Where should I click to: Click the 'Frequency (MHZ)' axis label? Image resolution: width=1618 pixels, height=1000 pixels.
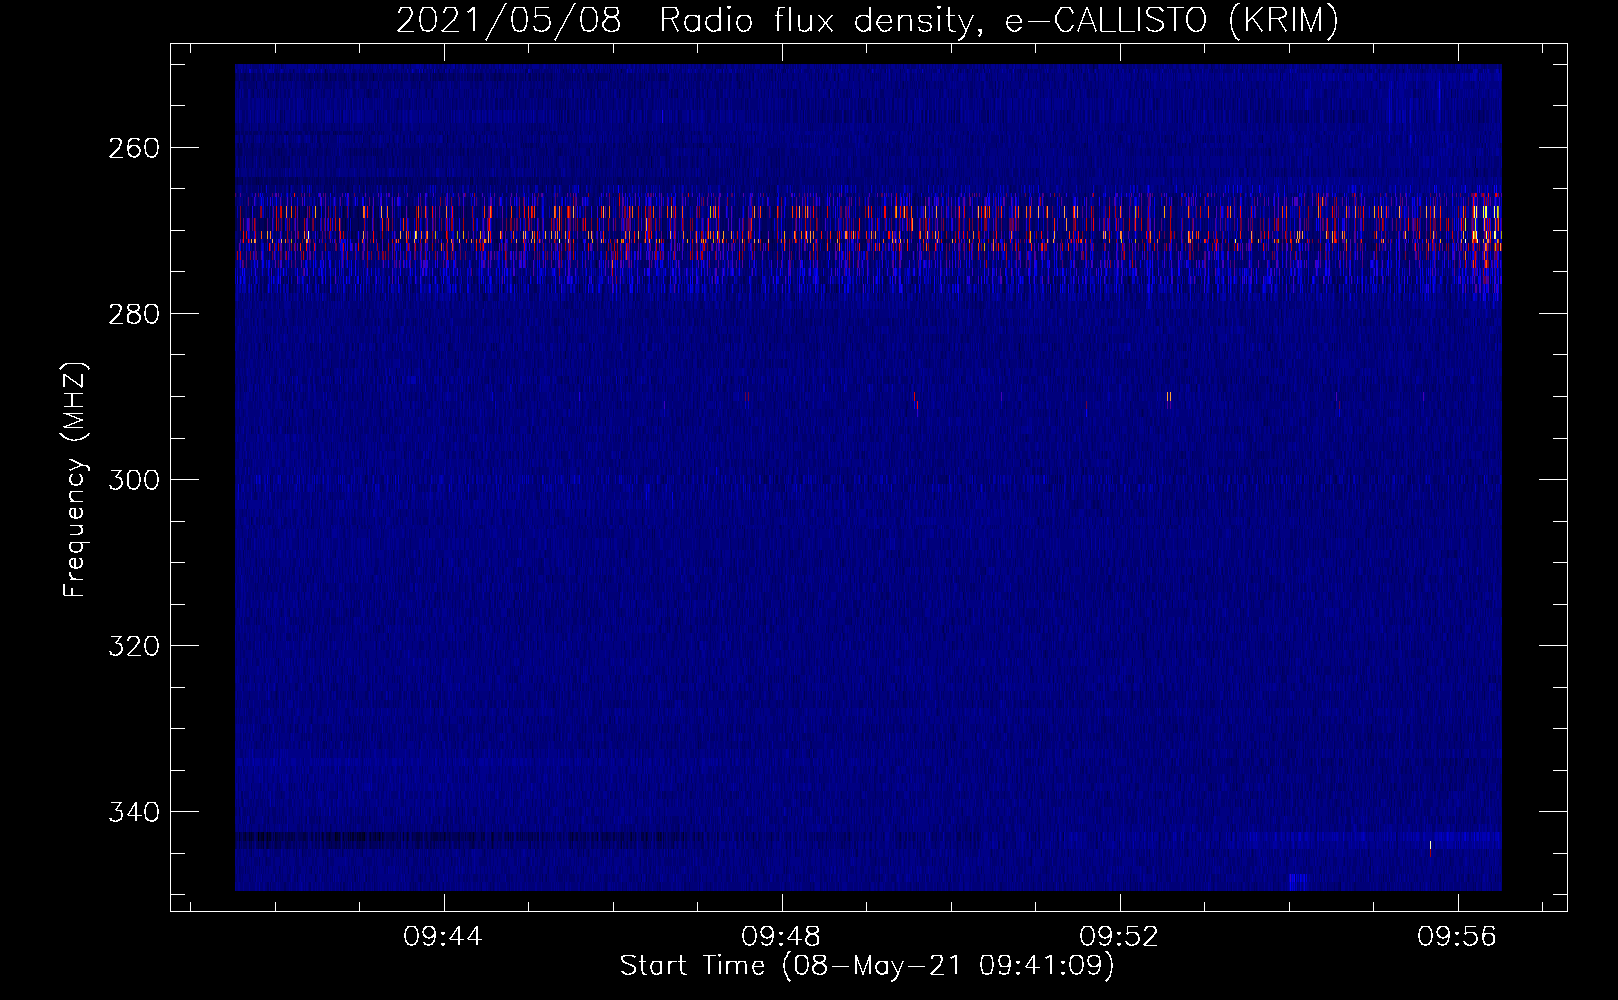click(75, 479)
